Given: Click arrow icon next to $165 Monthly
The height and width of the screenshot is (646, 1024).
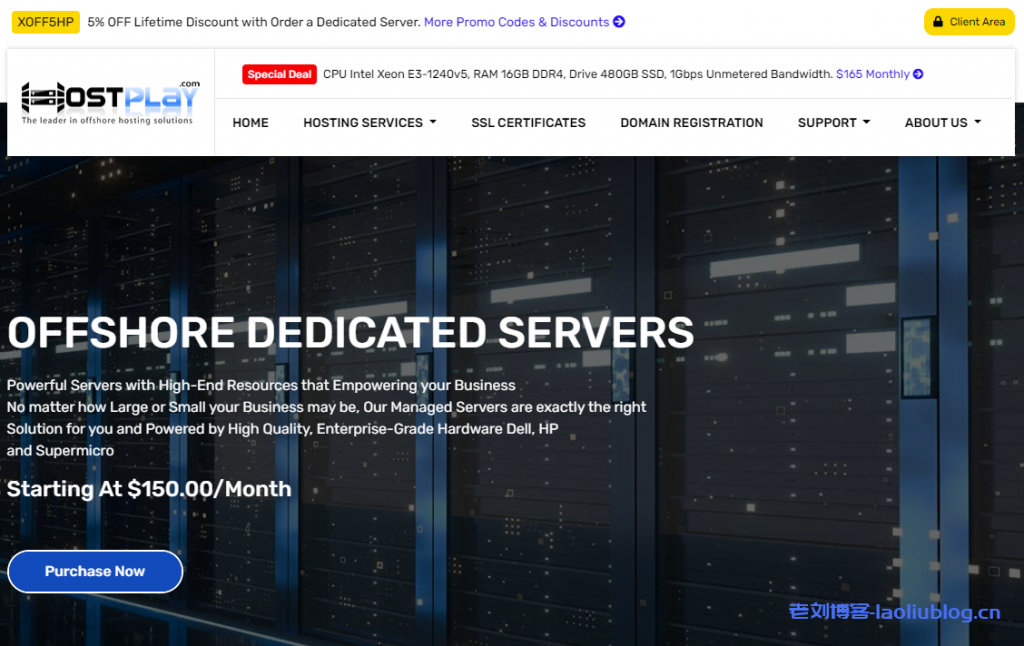Looking at the screenshot, I should point(918,74).
